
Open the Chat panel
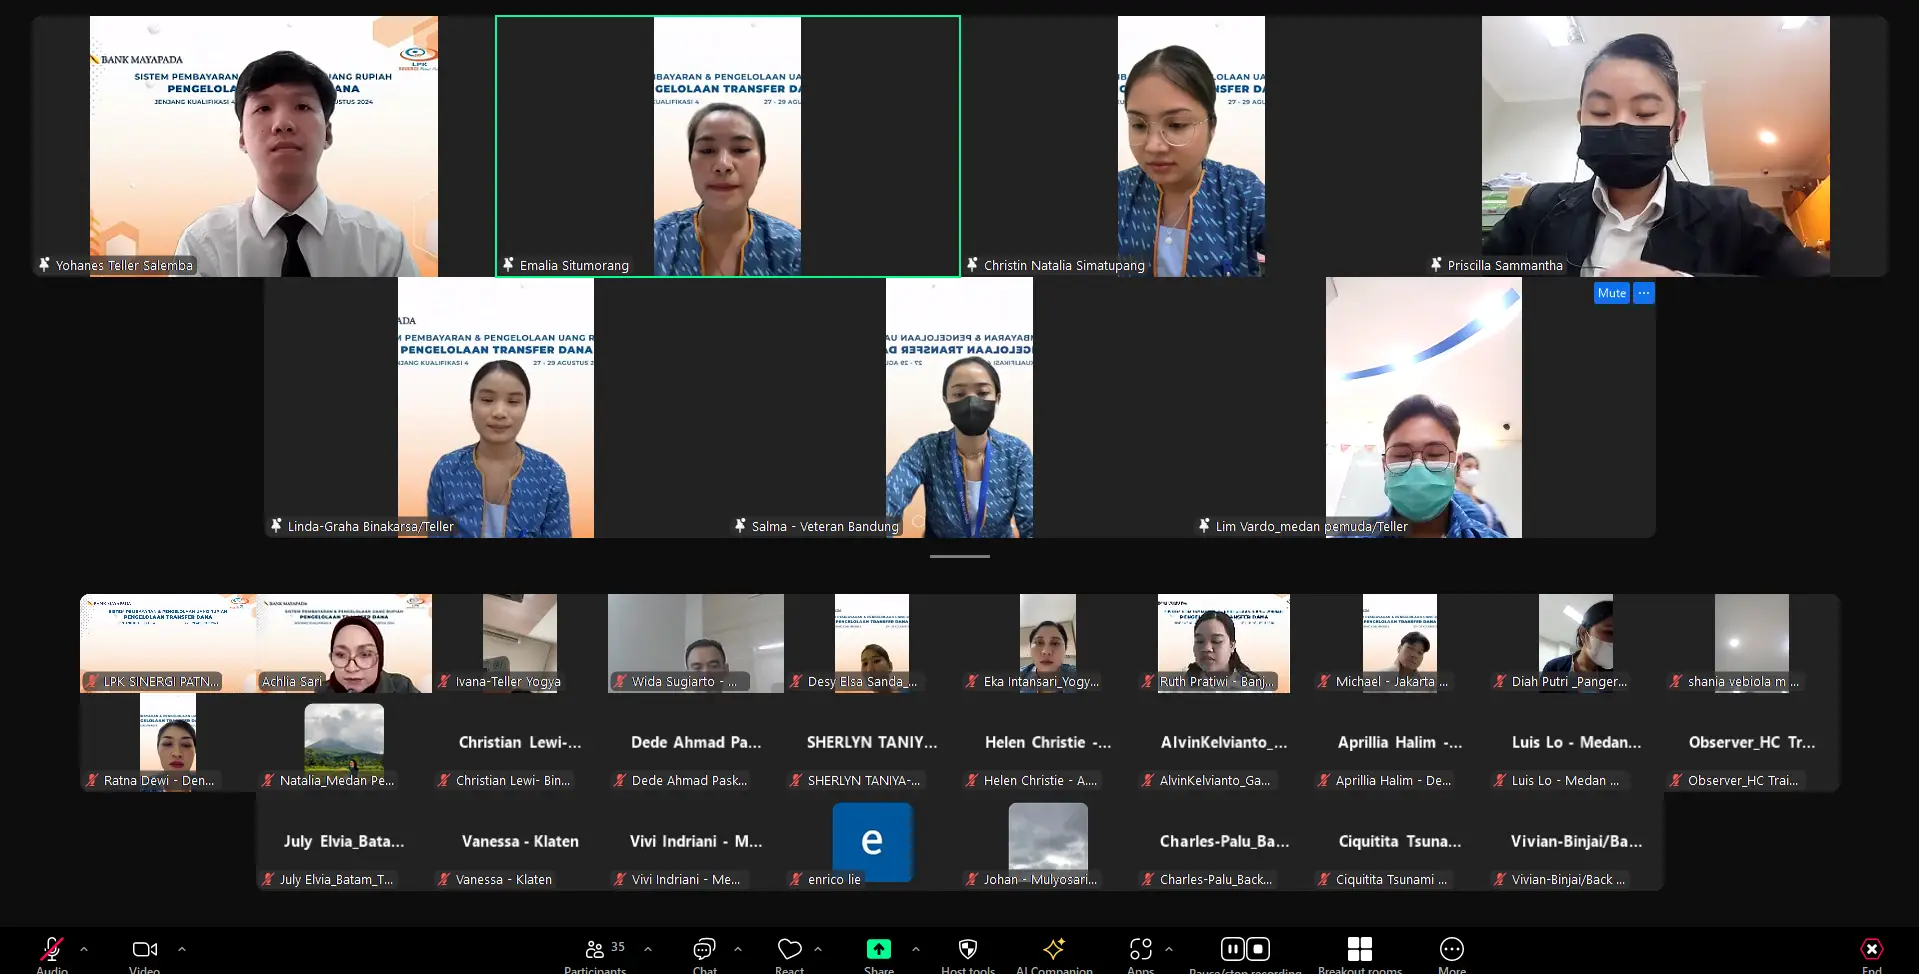[704, 950]
